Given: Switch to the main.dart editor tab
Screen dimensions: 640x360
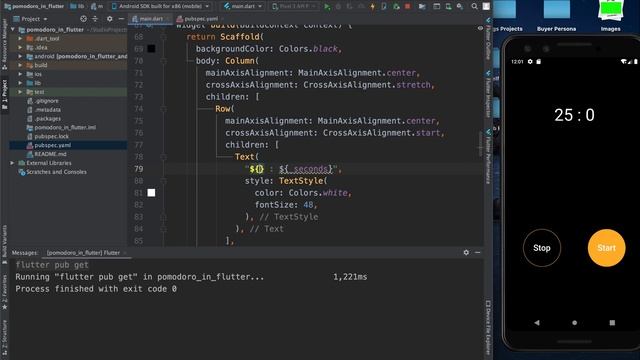Looking at the screenshot, I should tap(150, 19).
